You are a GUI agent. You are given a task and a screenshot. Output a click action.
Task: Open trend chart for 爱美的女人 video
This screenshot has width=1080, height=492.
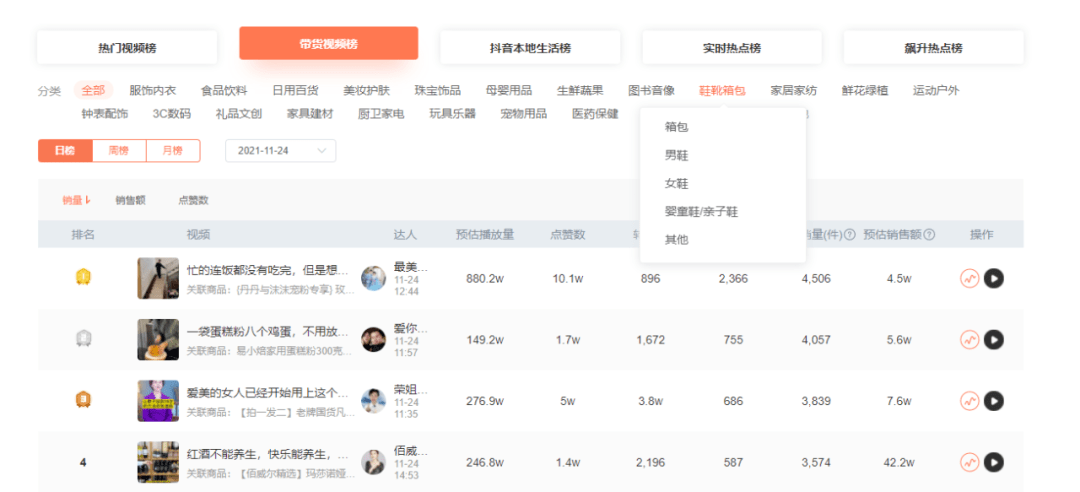coord(970,400)
